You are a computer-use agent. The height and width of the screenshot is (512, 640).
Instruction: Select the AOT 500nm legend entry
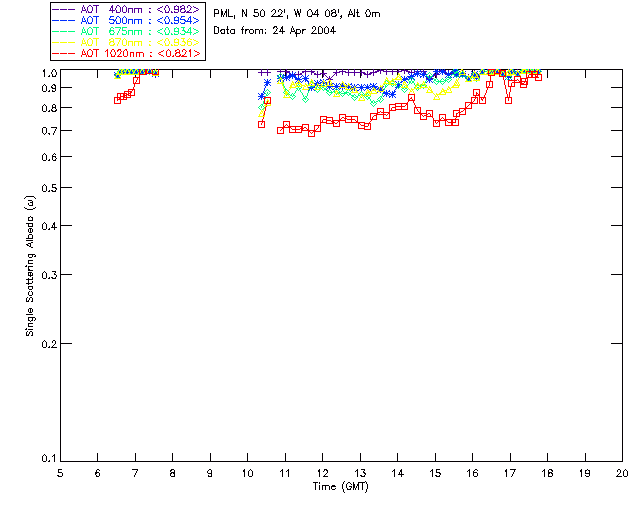[127, 20]
